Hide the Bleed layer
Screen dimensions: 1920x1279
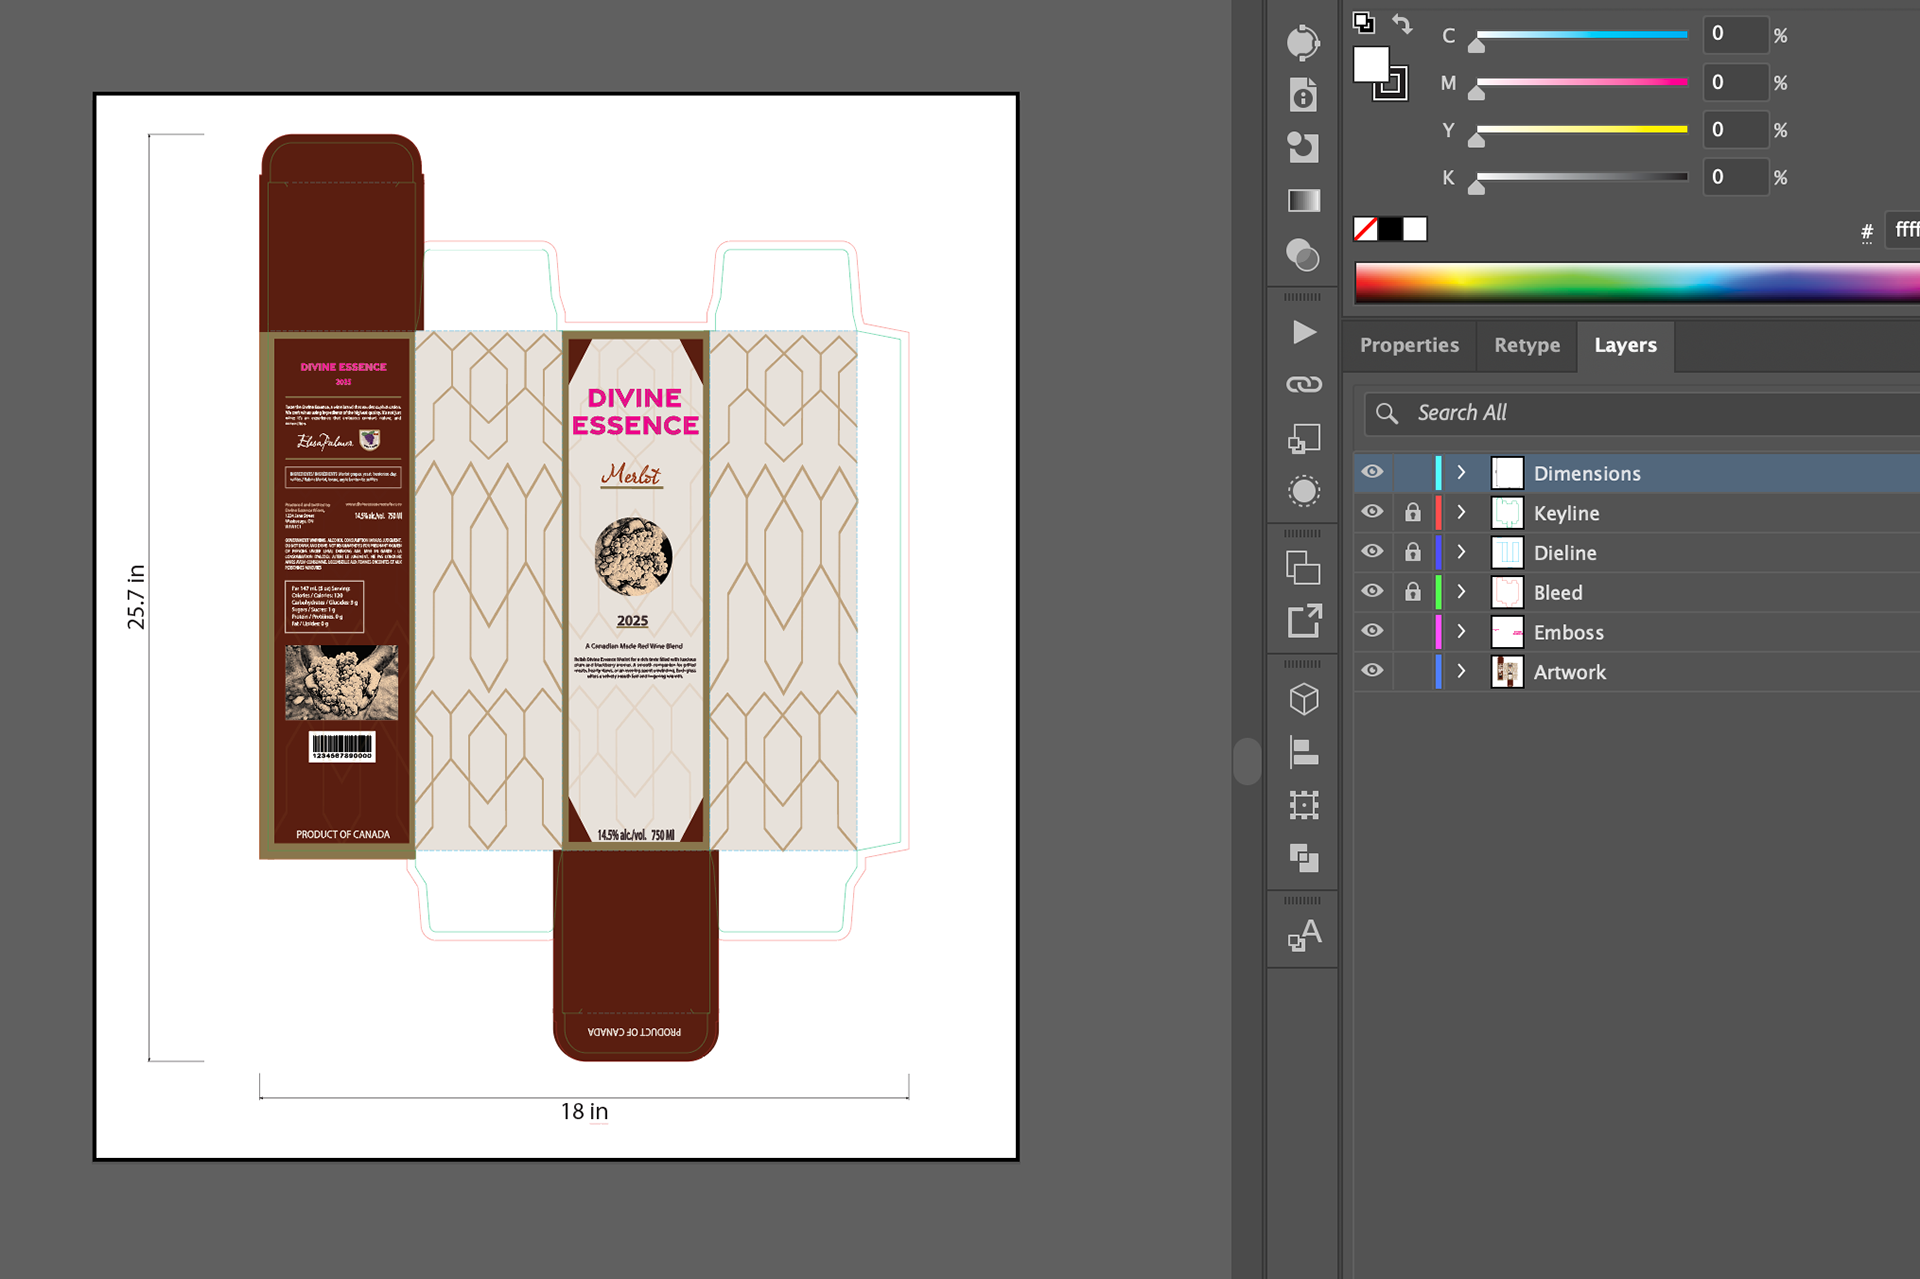pos(1372,591)
